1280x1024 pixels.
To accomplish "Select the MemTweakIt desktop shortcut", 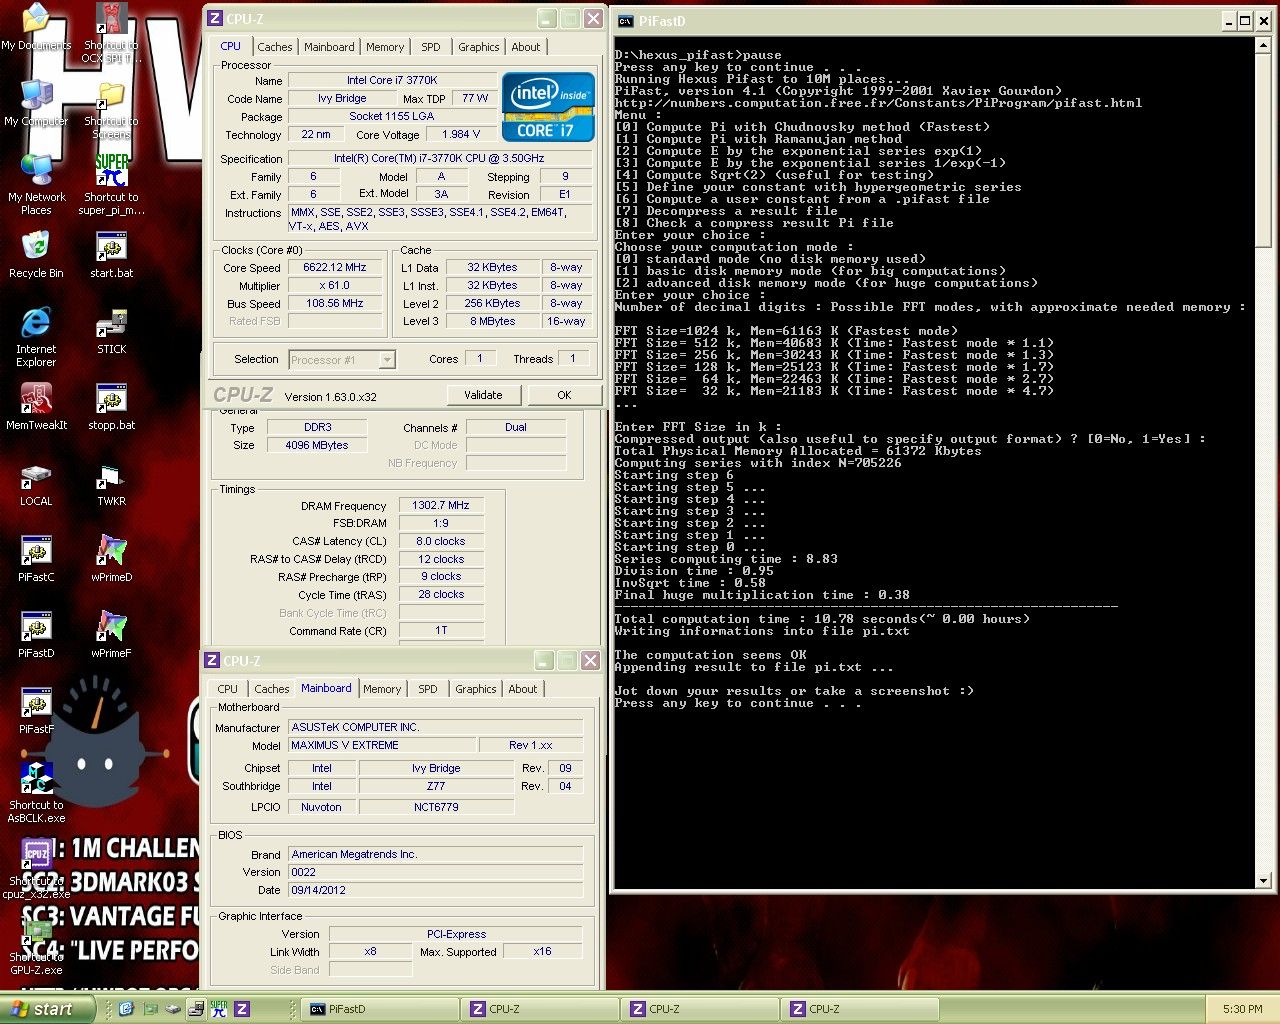I will 36,407.
